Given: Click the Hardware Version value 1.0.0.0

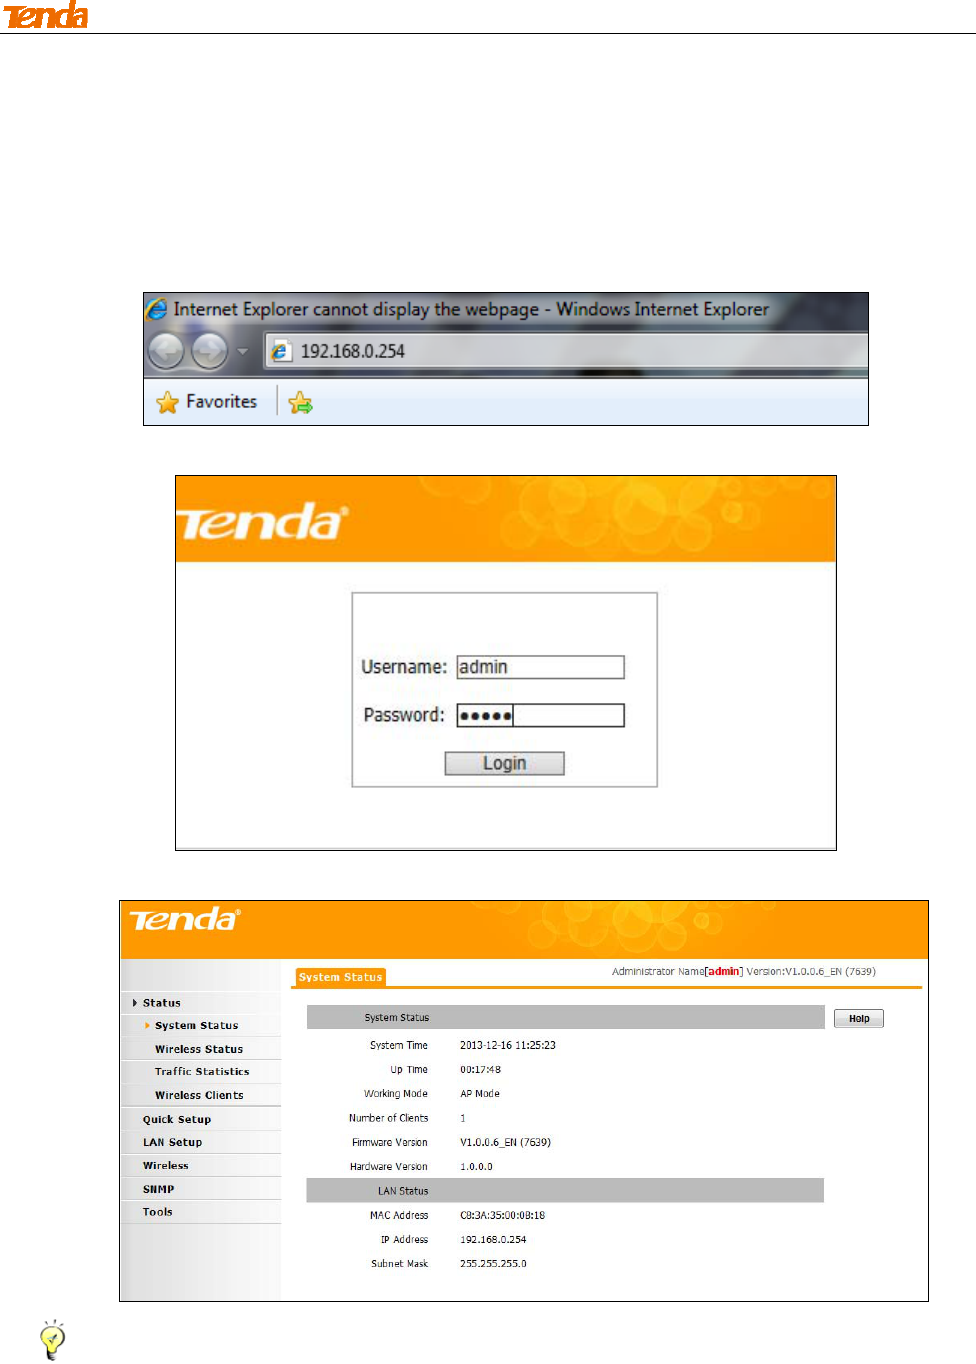Looking at the screenshot, I should [x=476, y=1166].
